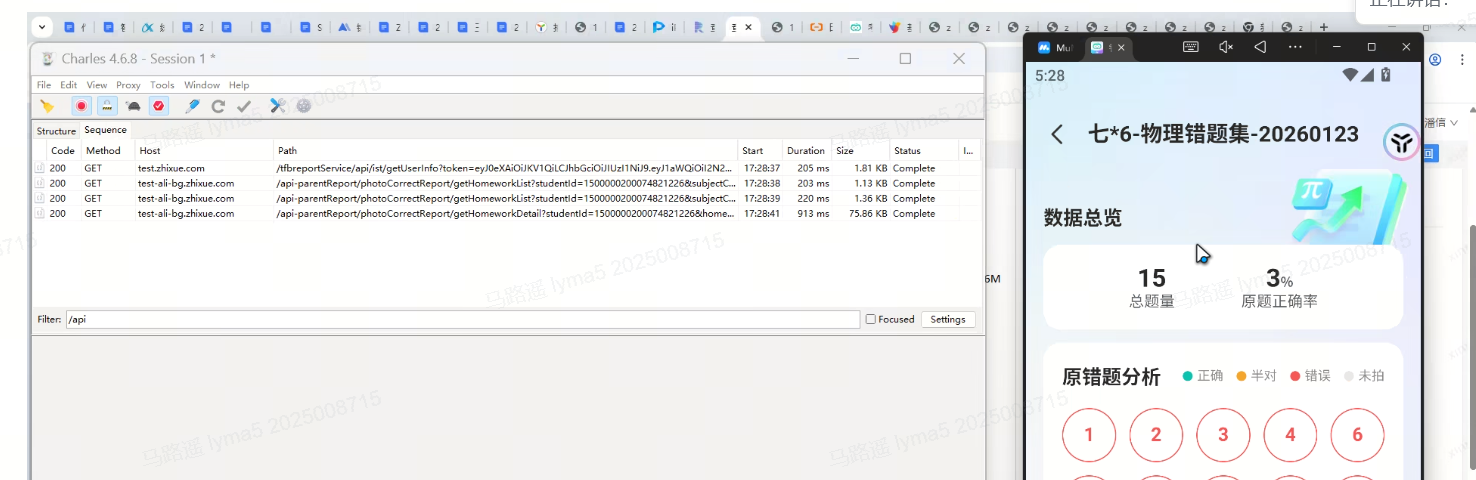Click the broom clear-session icon in Charles

[x=46, y=105]
